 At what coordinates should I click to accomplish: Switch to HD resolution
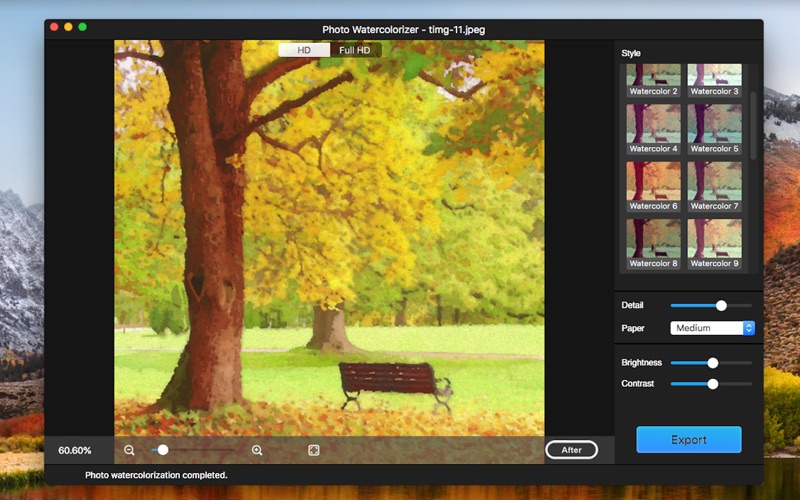tap(304, 50)
